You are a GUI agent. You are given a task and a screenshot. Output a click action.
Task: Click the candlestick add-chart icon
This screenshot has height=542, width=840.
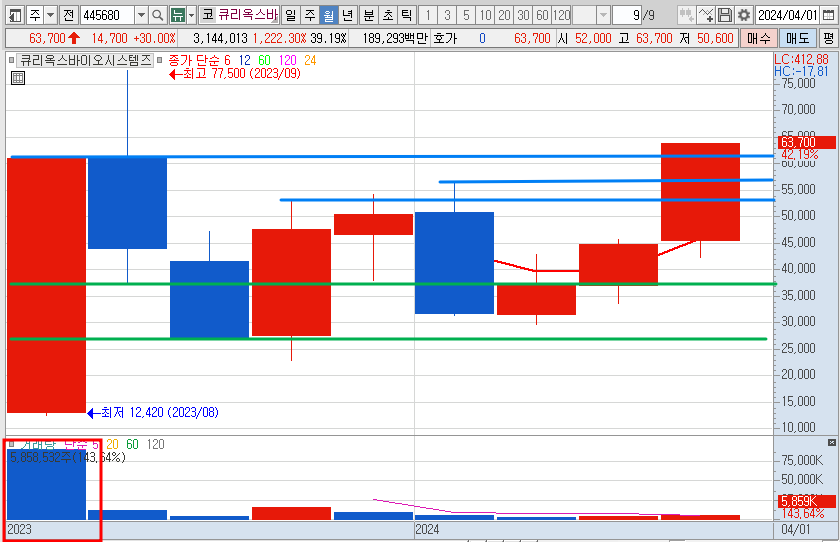686,15
